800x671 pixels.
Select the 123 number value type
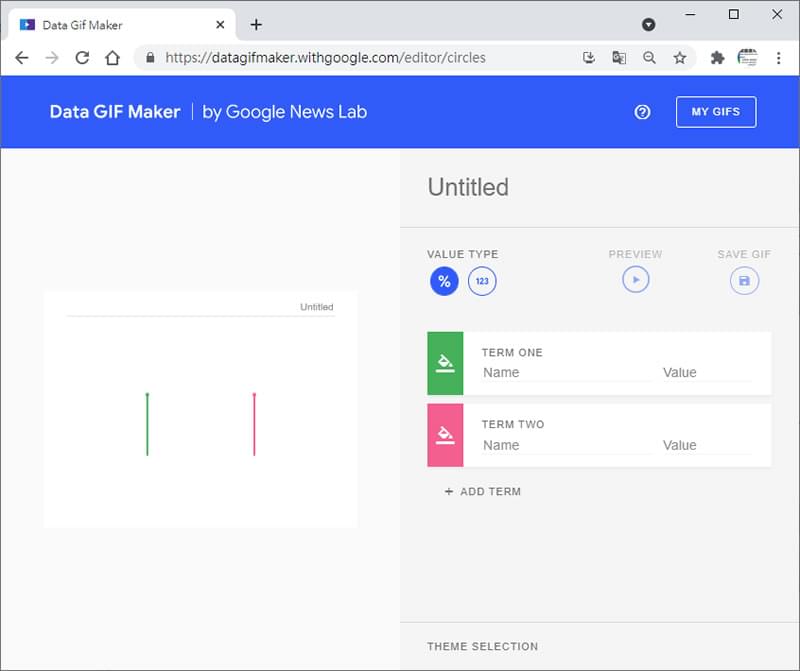(x=482, y=281)
